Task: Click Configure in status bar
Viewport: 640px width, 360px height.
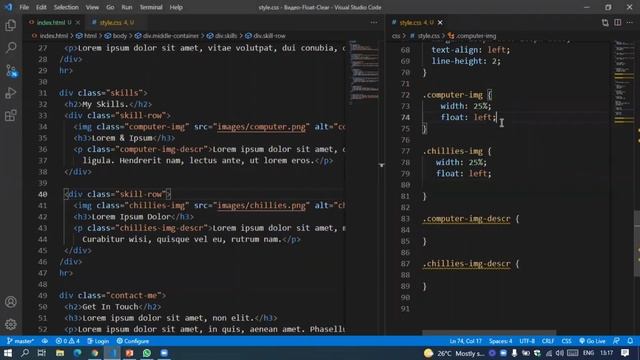Action: click(133, 341)
